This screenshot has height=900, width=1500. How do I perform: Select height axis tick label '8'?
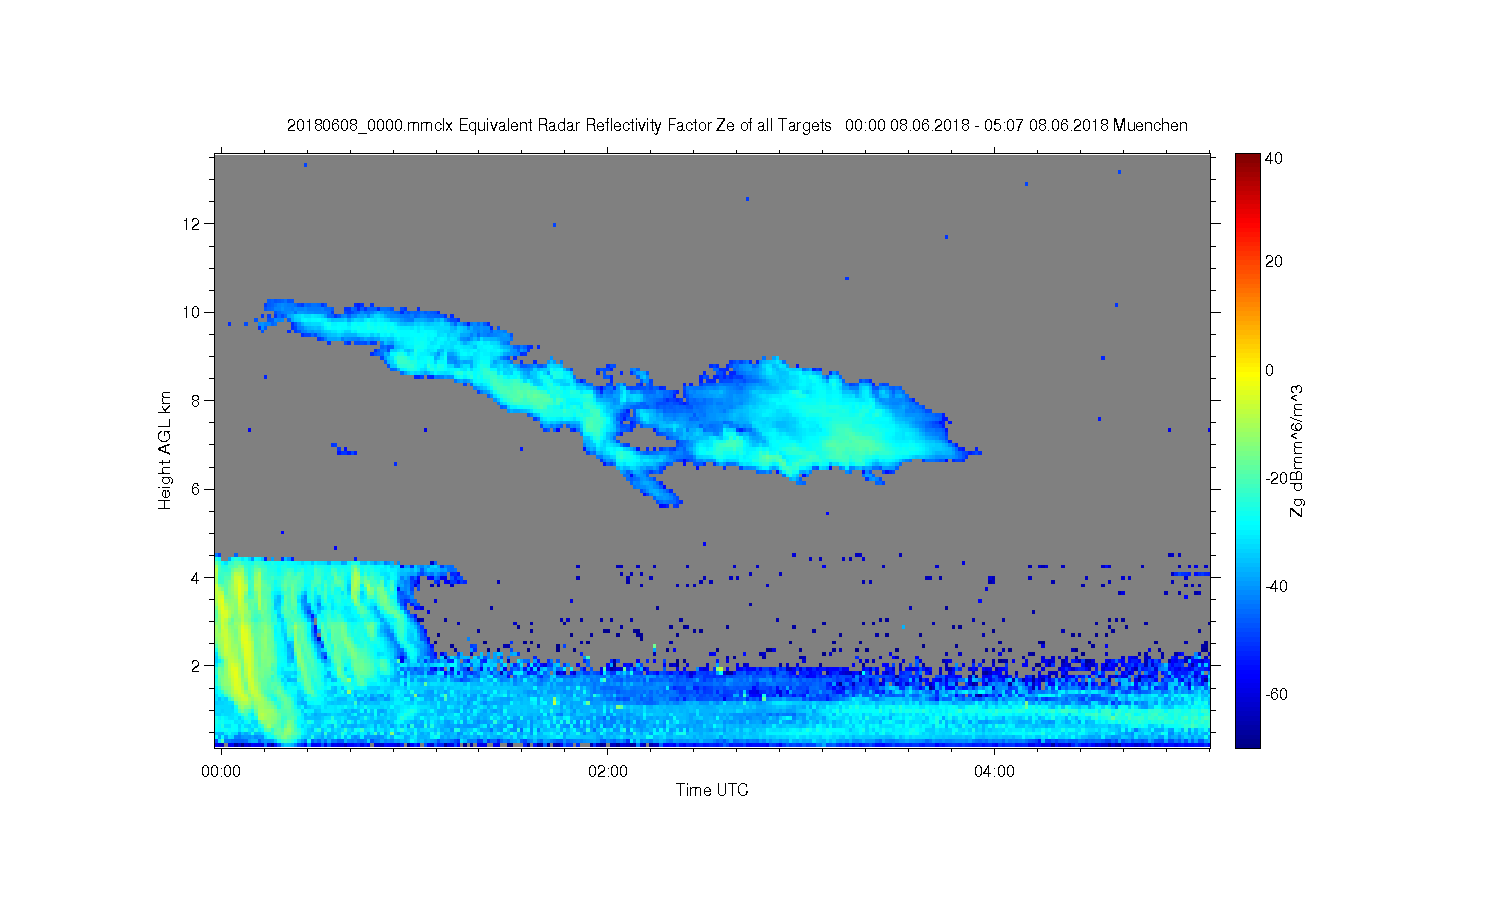197,401
